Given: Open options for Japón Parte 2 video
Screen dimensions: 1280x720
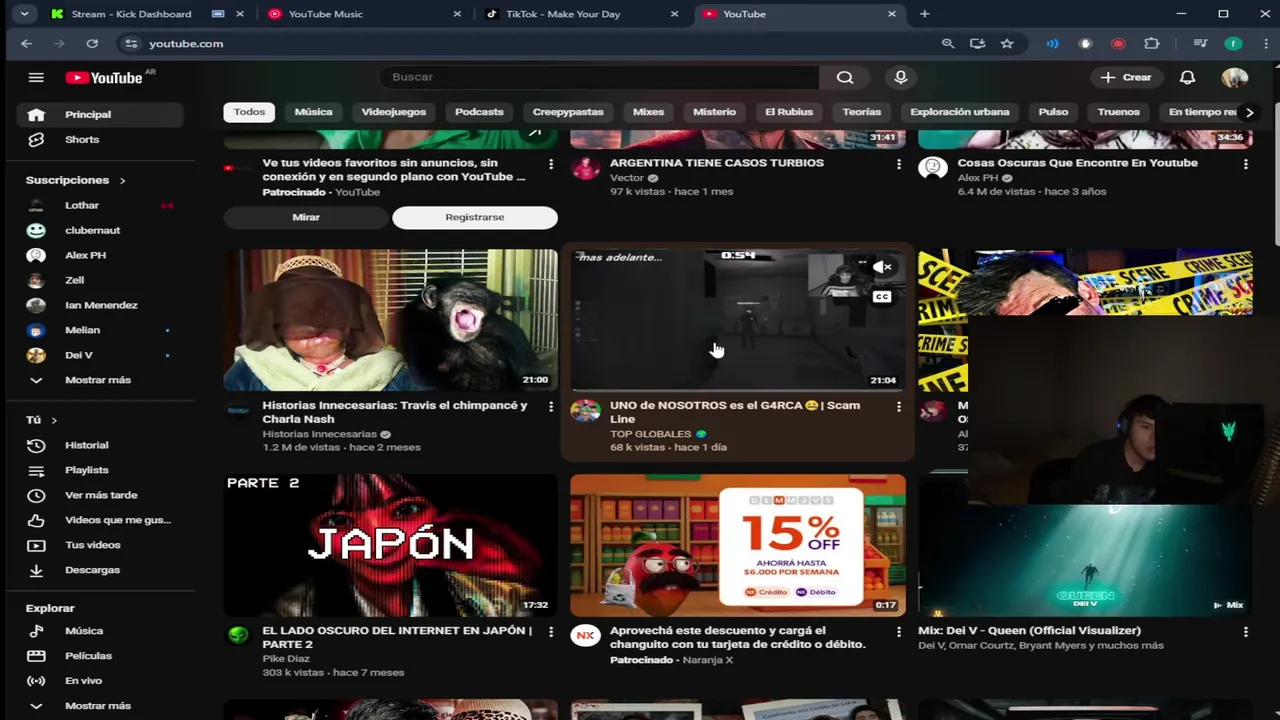Looking at the screenshot, I should 550,632.
